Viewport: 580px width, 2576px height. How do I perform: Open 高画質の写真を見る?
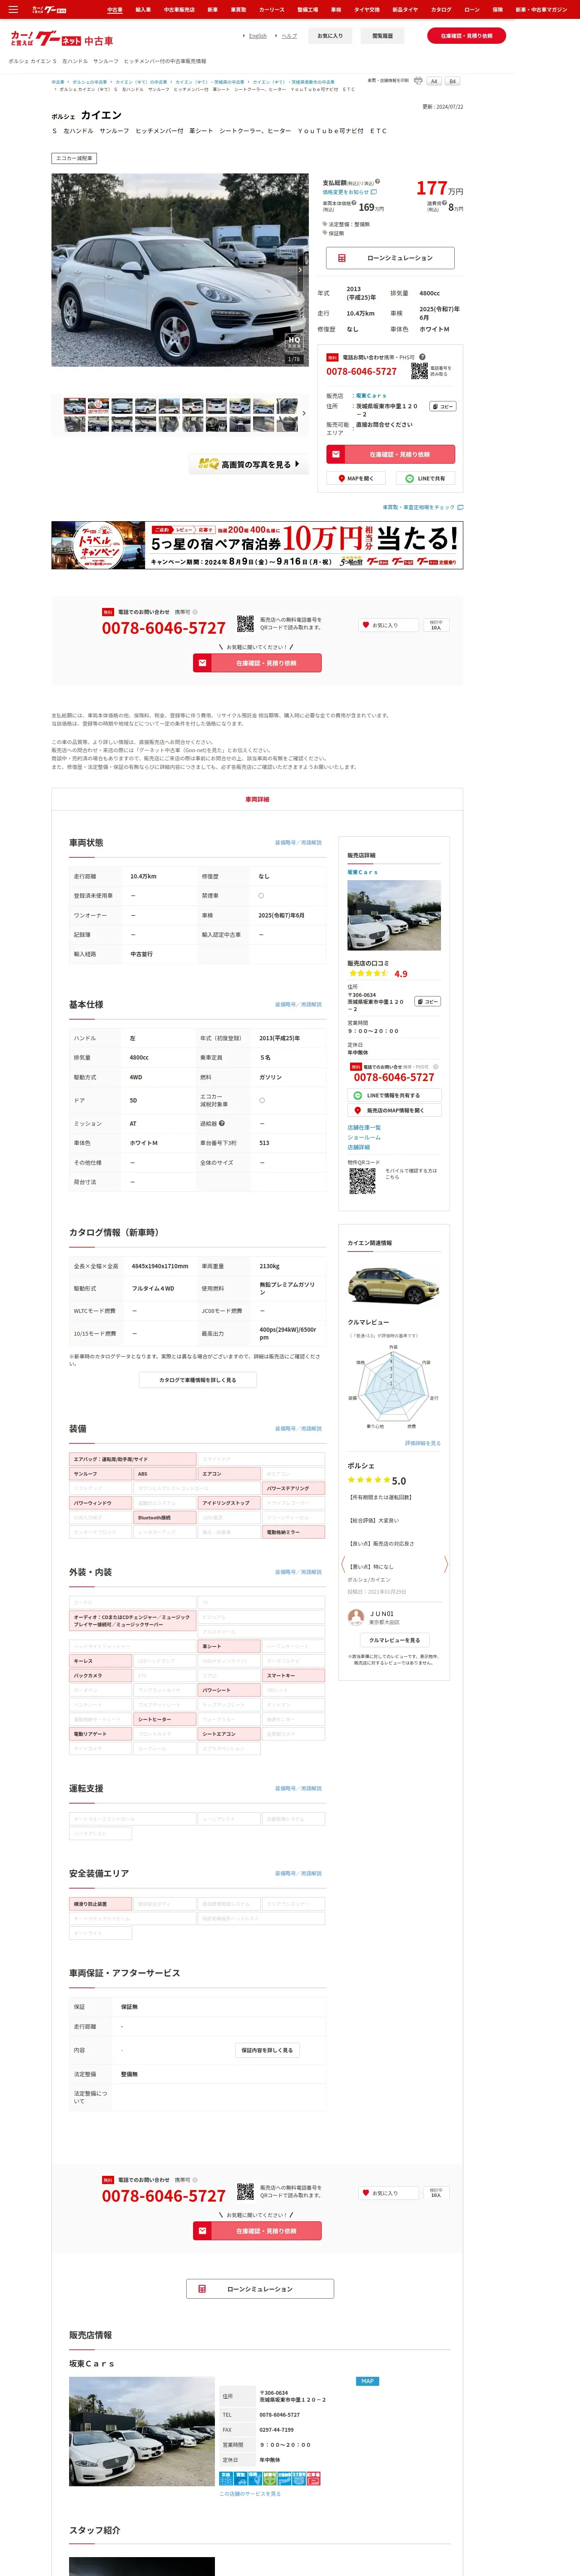pos(249,464)
